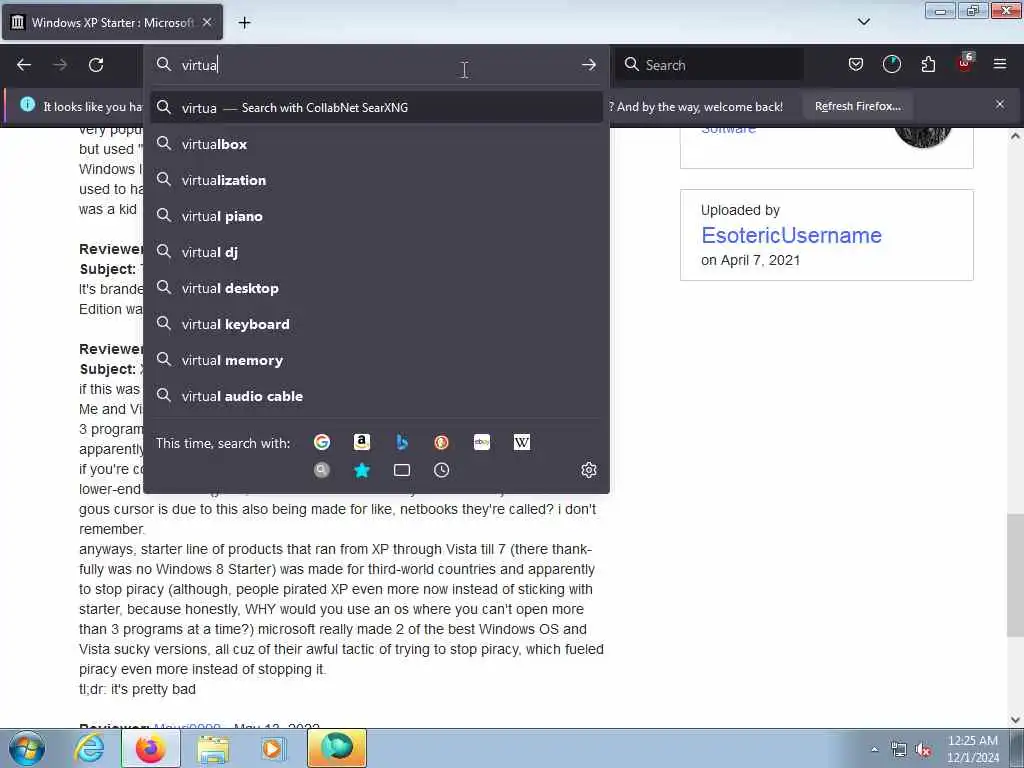This screenshot has height=768, width=1024.
Task: Click scrollbar up arrow
Action: [x=1015, y=136]
